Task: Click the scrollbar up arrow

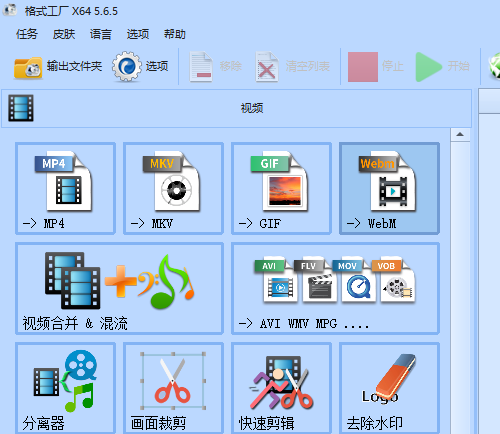Action: 460,135
